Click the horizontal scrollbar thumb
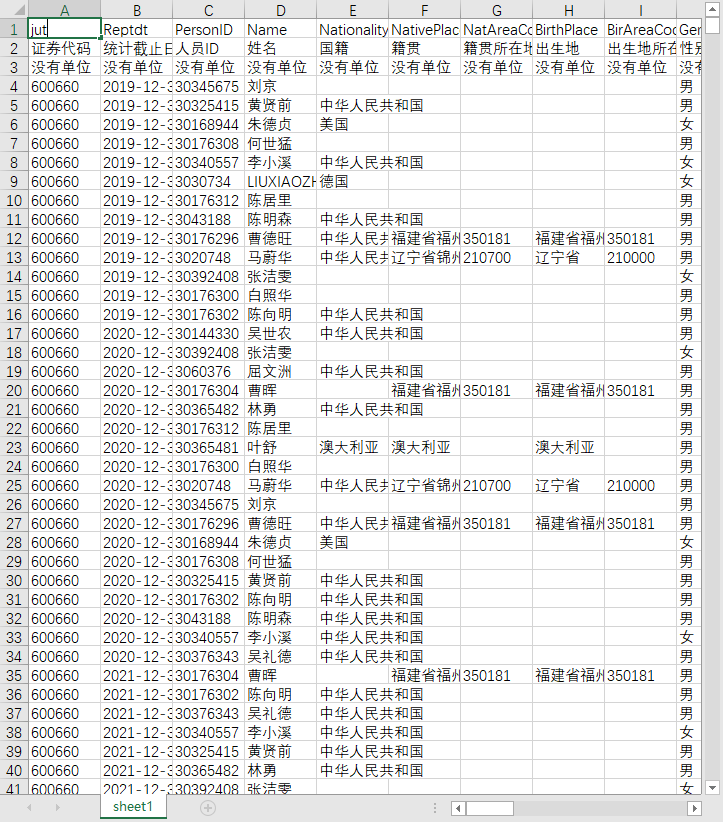The image size is (723, 822). [x=490, y=808]
